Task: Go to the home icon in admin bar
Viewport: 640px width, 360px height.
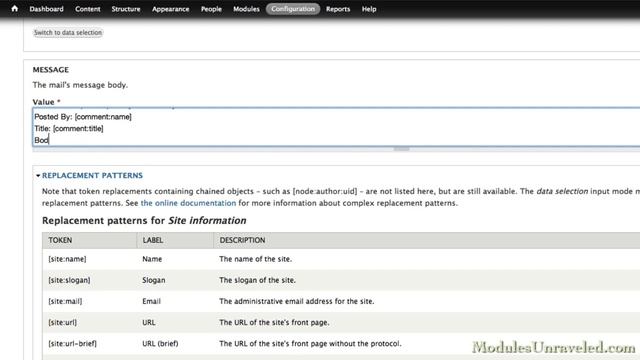Action: 15,8
